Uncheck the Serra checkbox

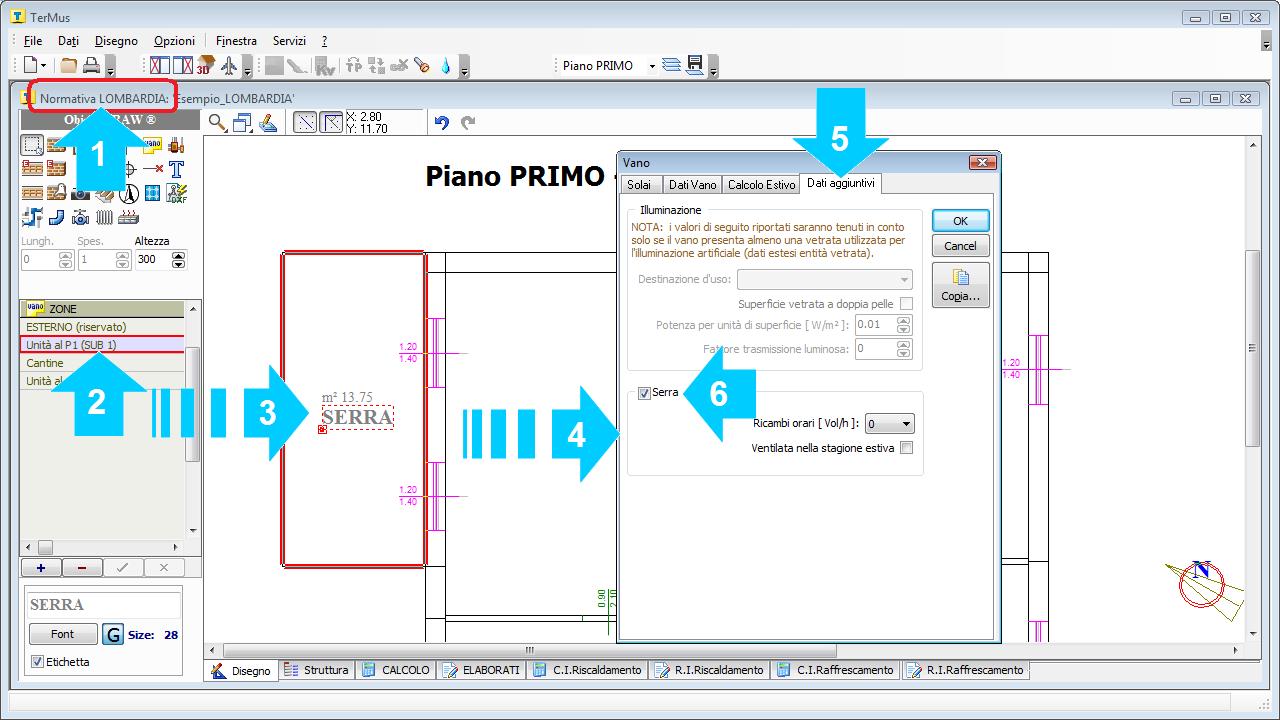pyautogui.click(x=644, y=393)
